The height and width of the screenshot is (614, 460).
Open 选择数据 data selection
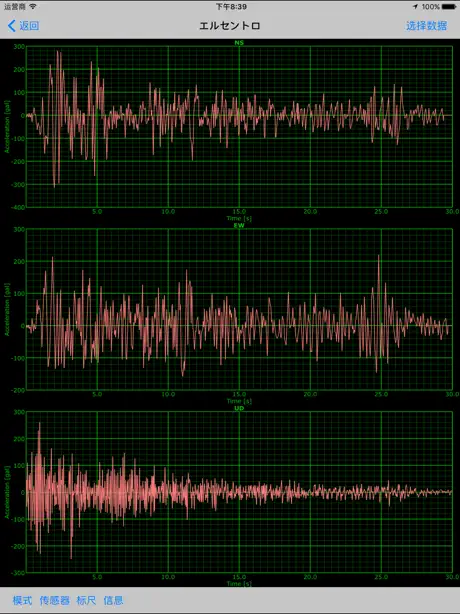[x=426, y=26]
